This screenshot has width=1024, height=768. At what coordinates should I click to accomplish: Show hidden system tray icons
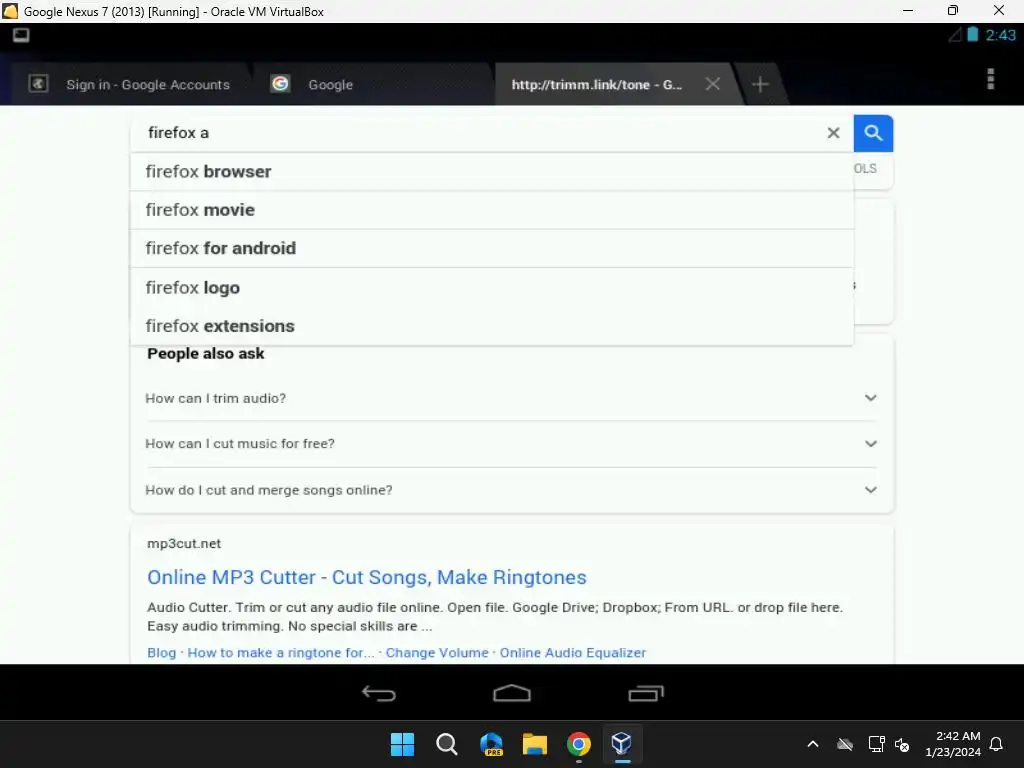813,744
